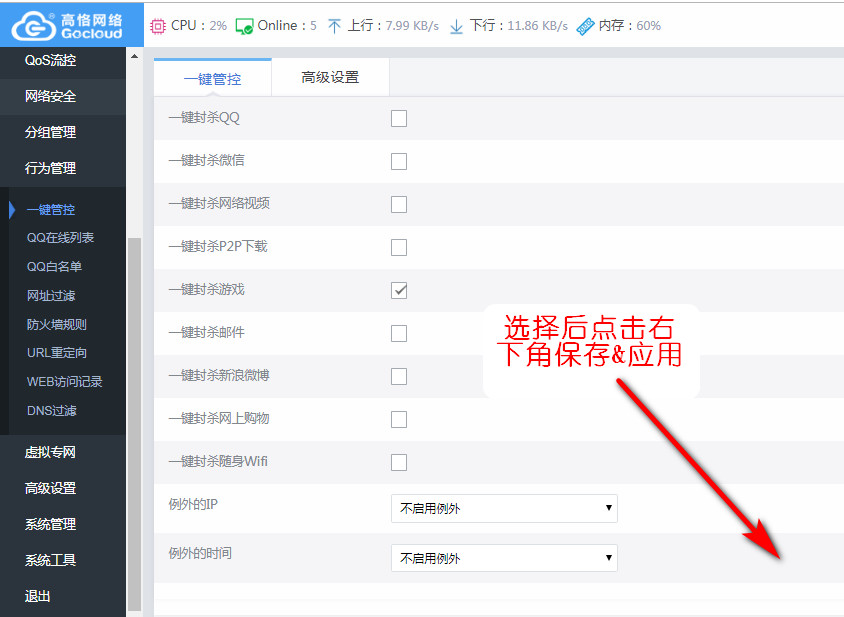Enable the 一键封杀微信 checkbox

pos(399,162)
